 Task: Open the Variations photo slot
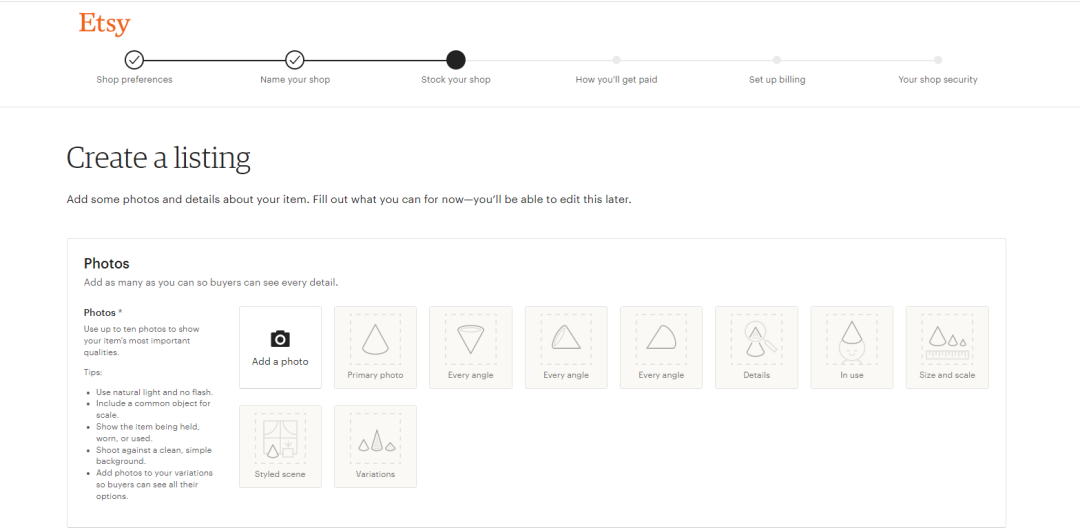tap(375, 446)
